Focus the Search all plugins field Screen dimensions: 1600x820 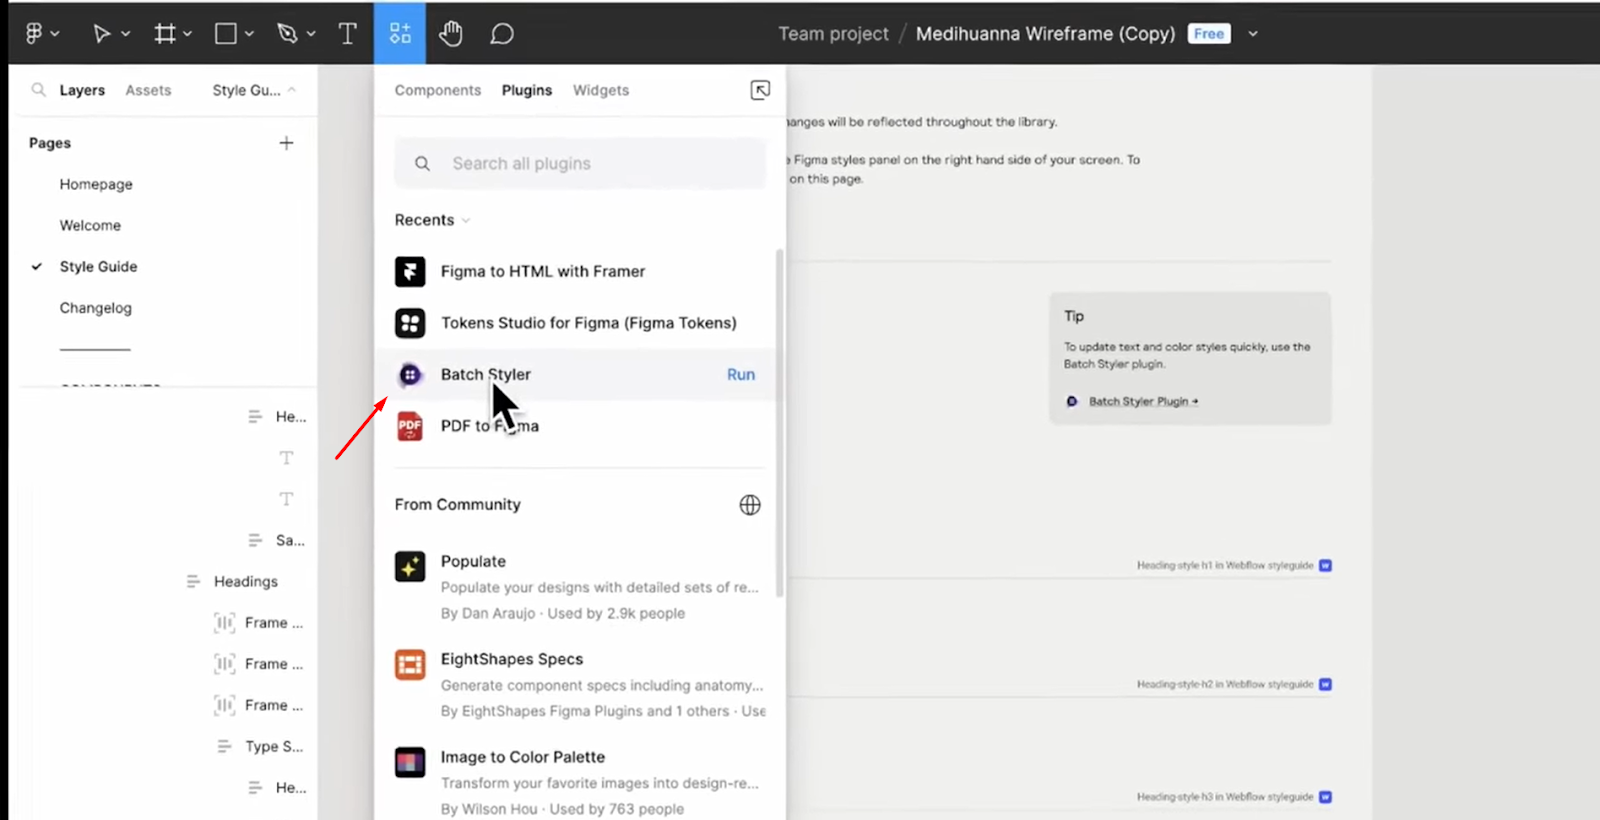pos(580,163)
